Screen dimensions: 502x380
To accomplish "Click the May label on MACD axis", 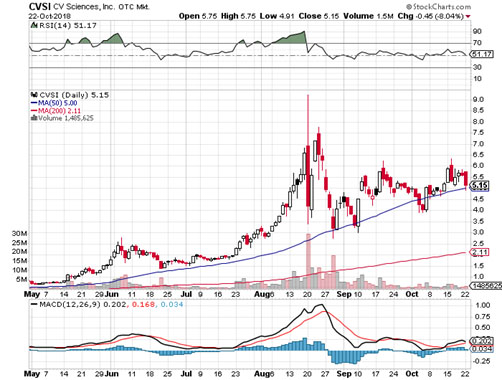I will tap(32, 374).
